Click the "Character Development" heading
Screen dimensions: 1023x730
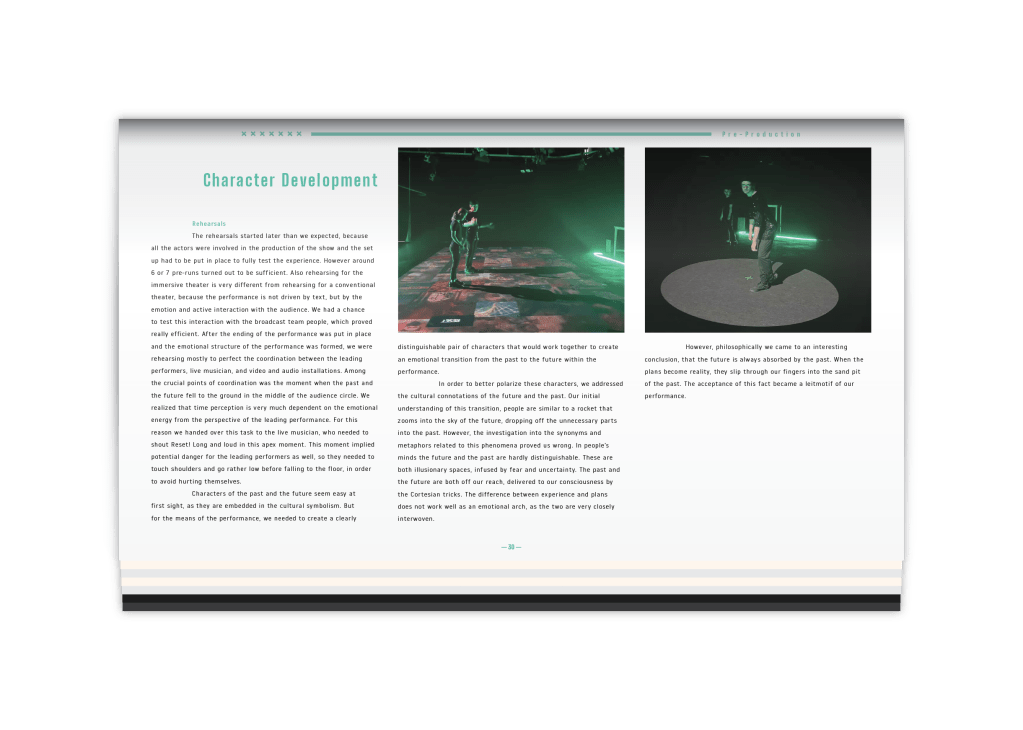tap(290, 181)
